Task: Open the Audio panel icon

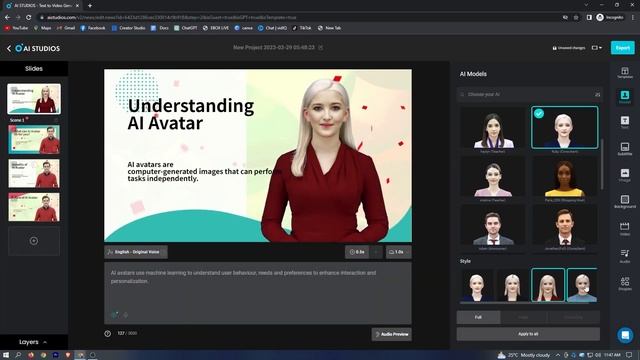Action: tap(624, 256)
